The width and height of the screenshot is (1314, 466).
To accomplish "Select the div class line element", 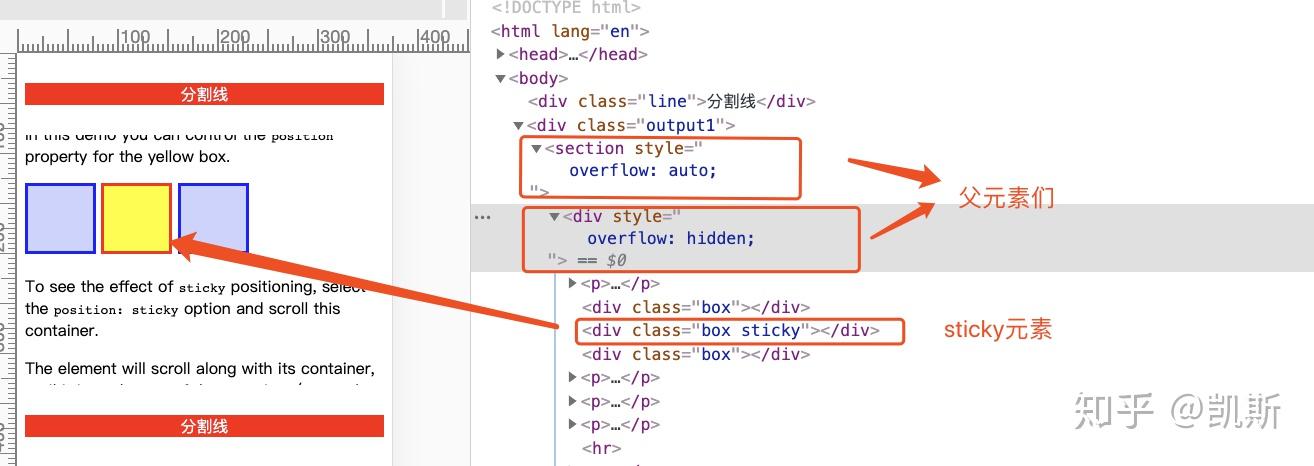I will (x=672, y=101).
